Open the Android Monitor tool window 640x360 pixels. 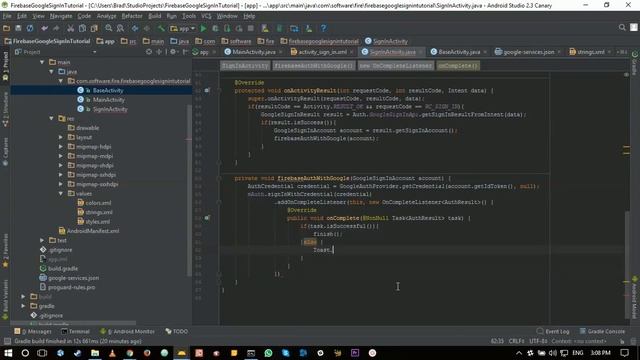[x=128, y=331]
